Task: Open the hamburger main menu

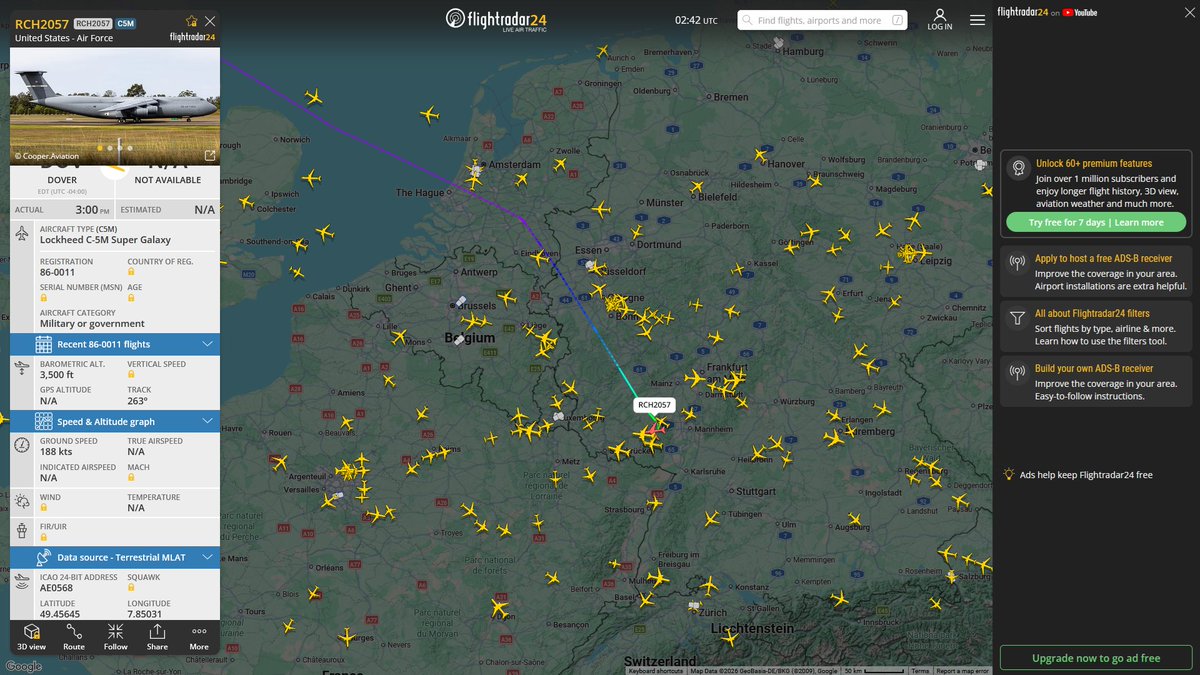Action: coord(977,20)
